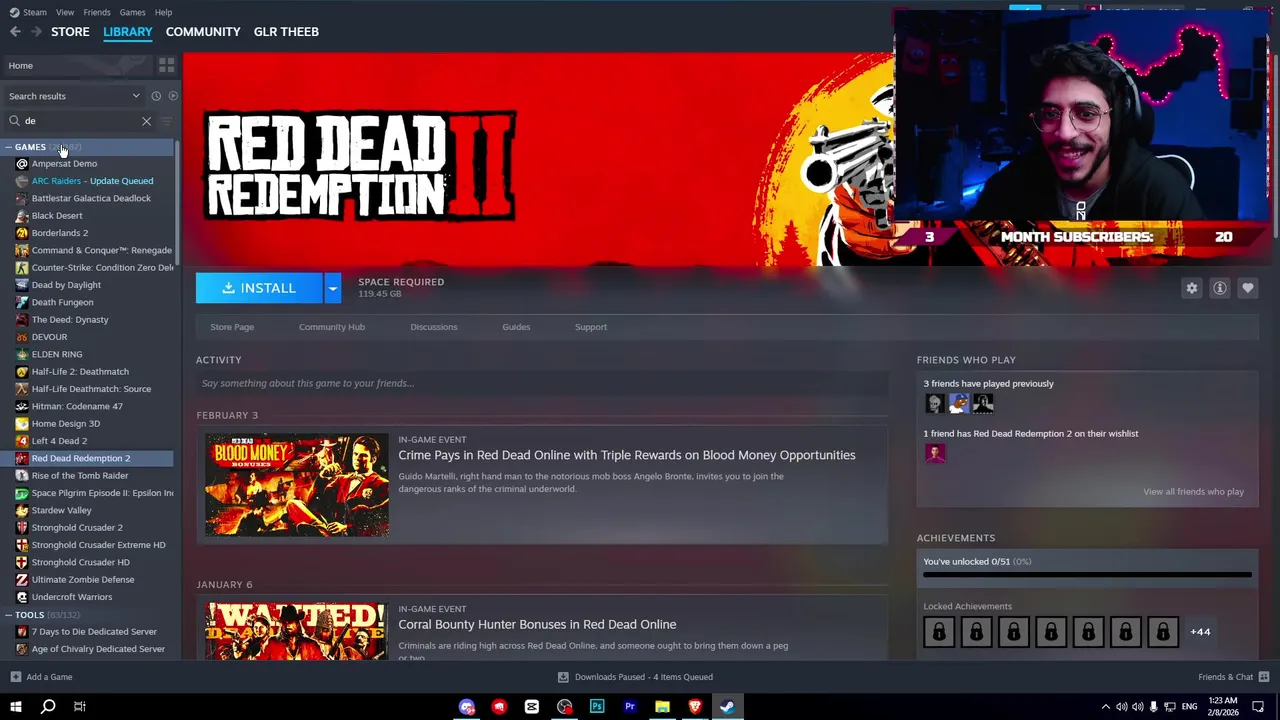Open Add a Game plus icon
Viewport: 1280px width, 720px height.
pyautogui.click(x=15, y=677)
